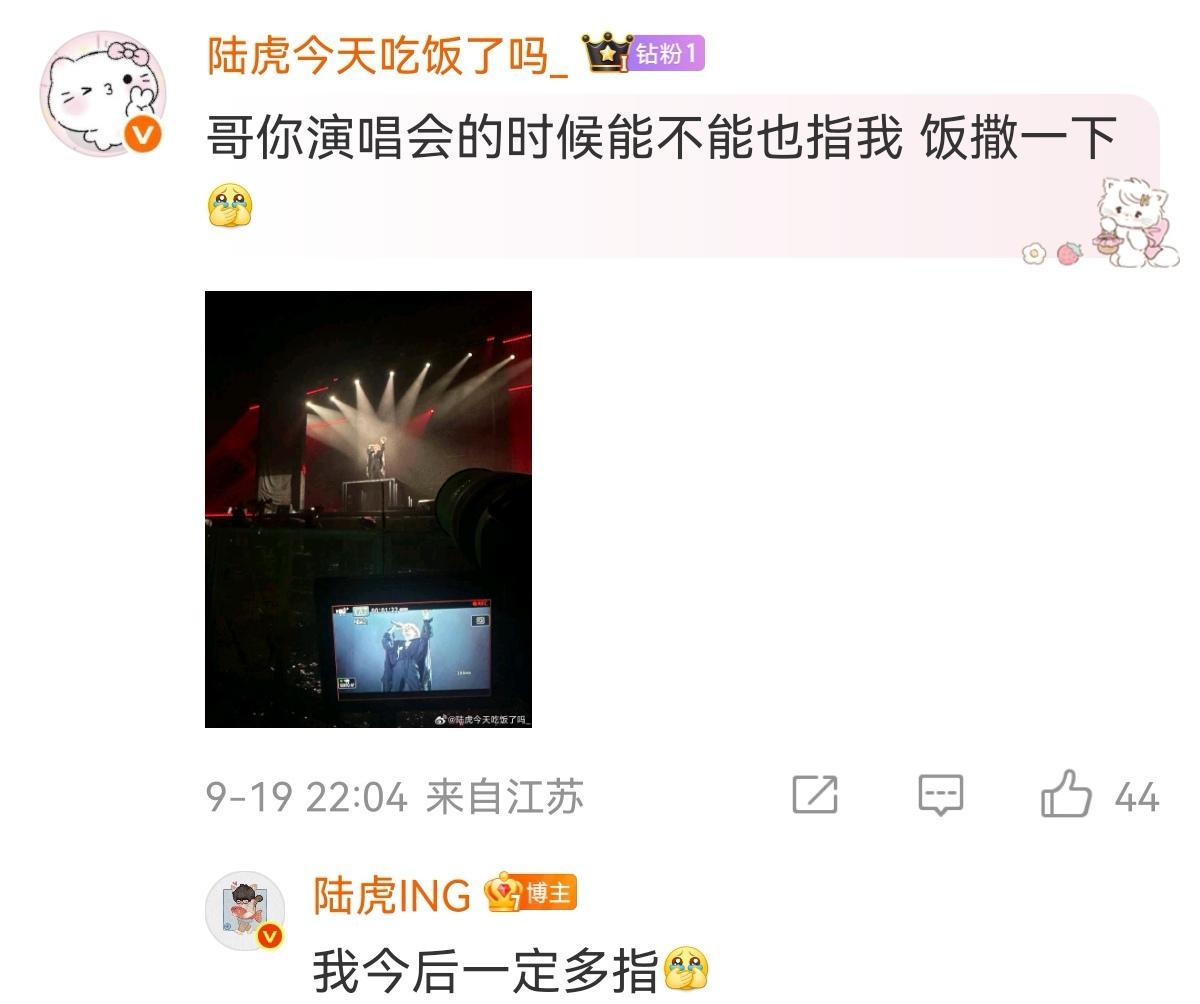Tap the crying emoji in the comment
The width and height of the screenshot is (1200, 1004).
coord(230,205)
